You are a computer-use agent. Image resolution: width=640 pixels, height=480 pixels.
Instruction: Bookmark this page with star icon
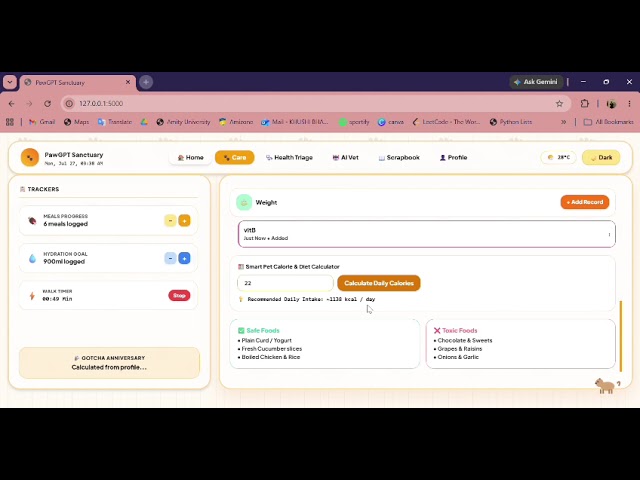(559, 104)
